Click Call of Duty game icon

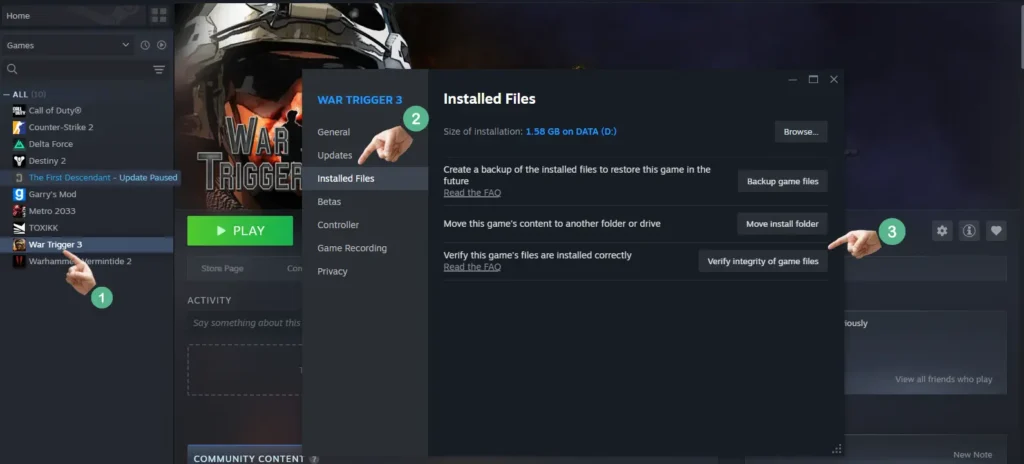point(19,110)
